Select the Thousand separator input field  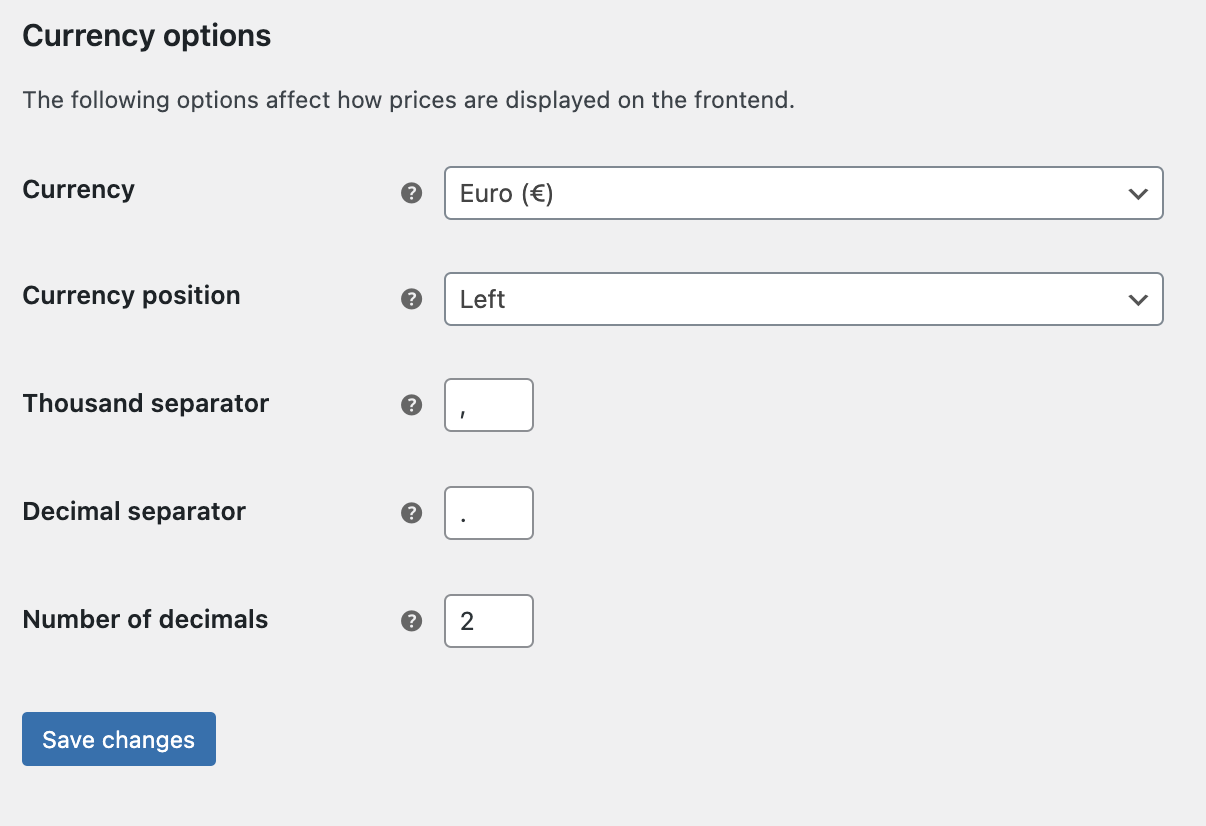coord(488,405)
